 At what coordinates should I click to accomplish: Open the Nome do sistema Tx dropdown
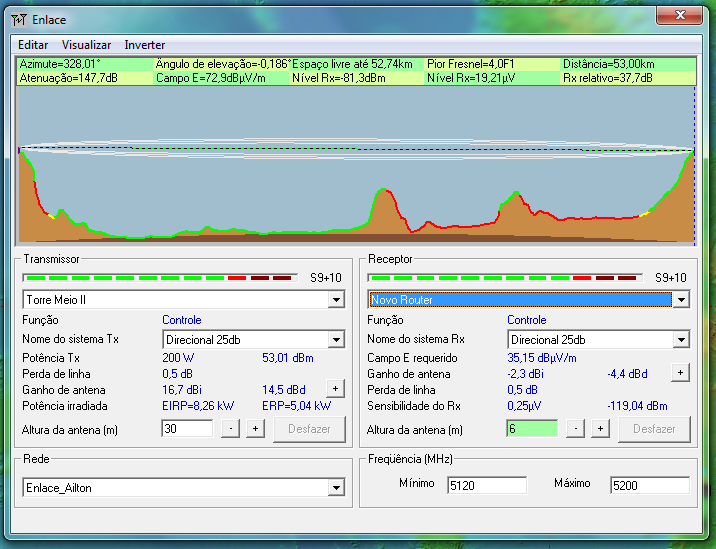tap(336, 340)
